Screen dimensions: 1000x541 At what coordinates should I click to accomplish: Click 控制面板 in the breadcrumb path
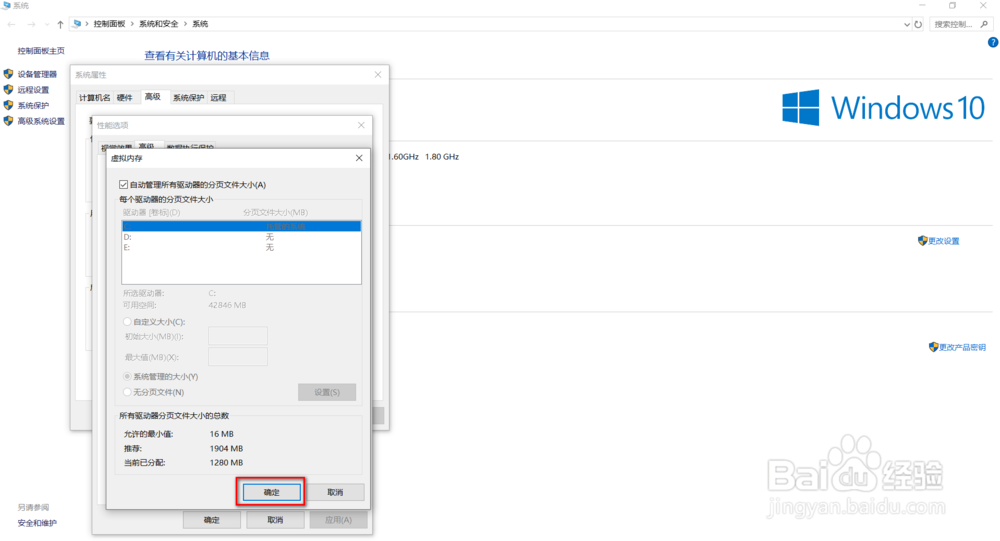109,24
